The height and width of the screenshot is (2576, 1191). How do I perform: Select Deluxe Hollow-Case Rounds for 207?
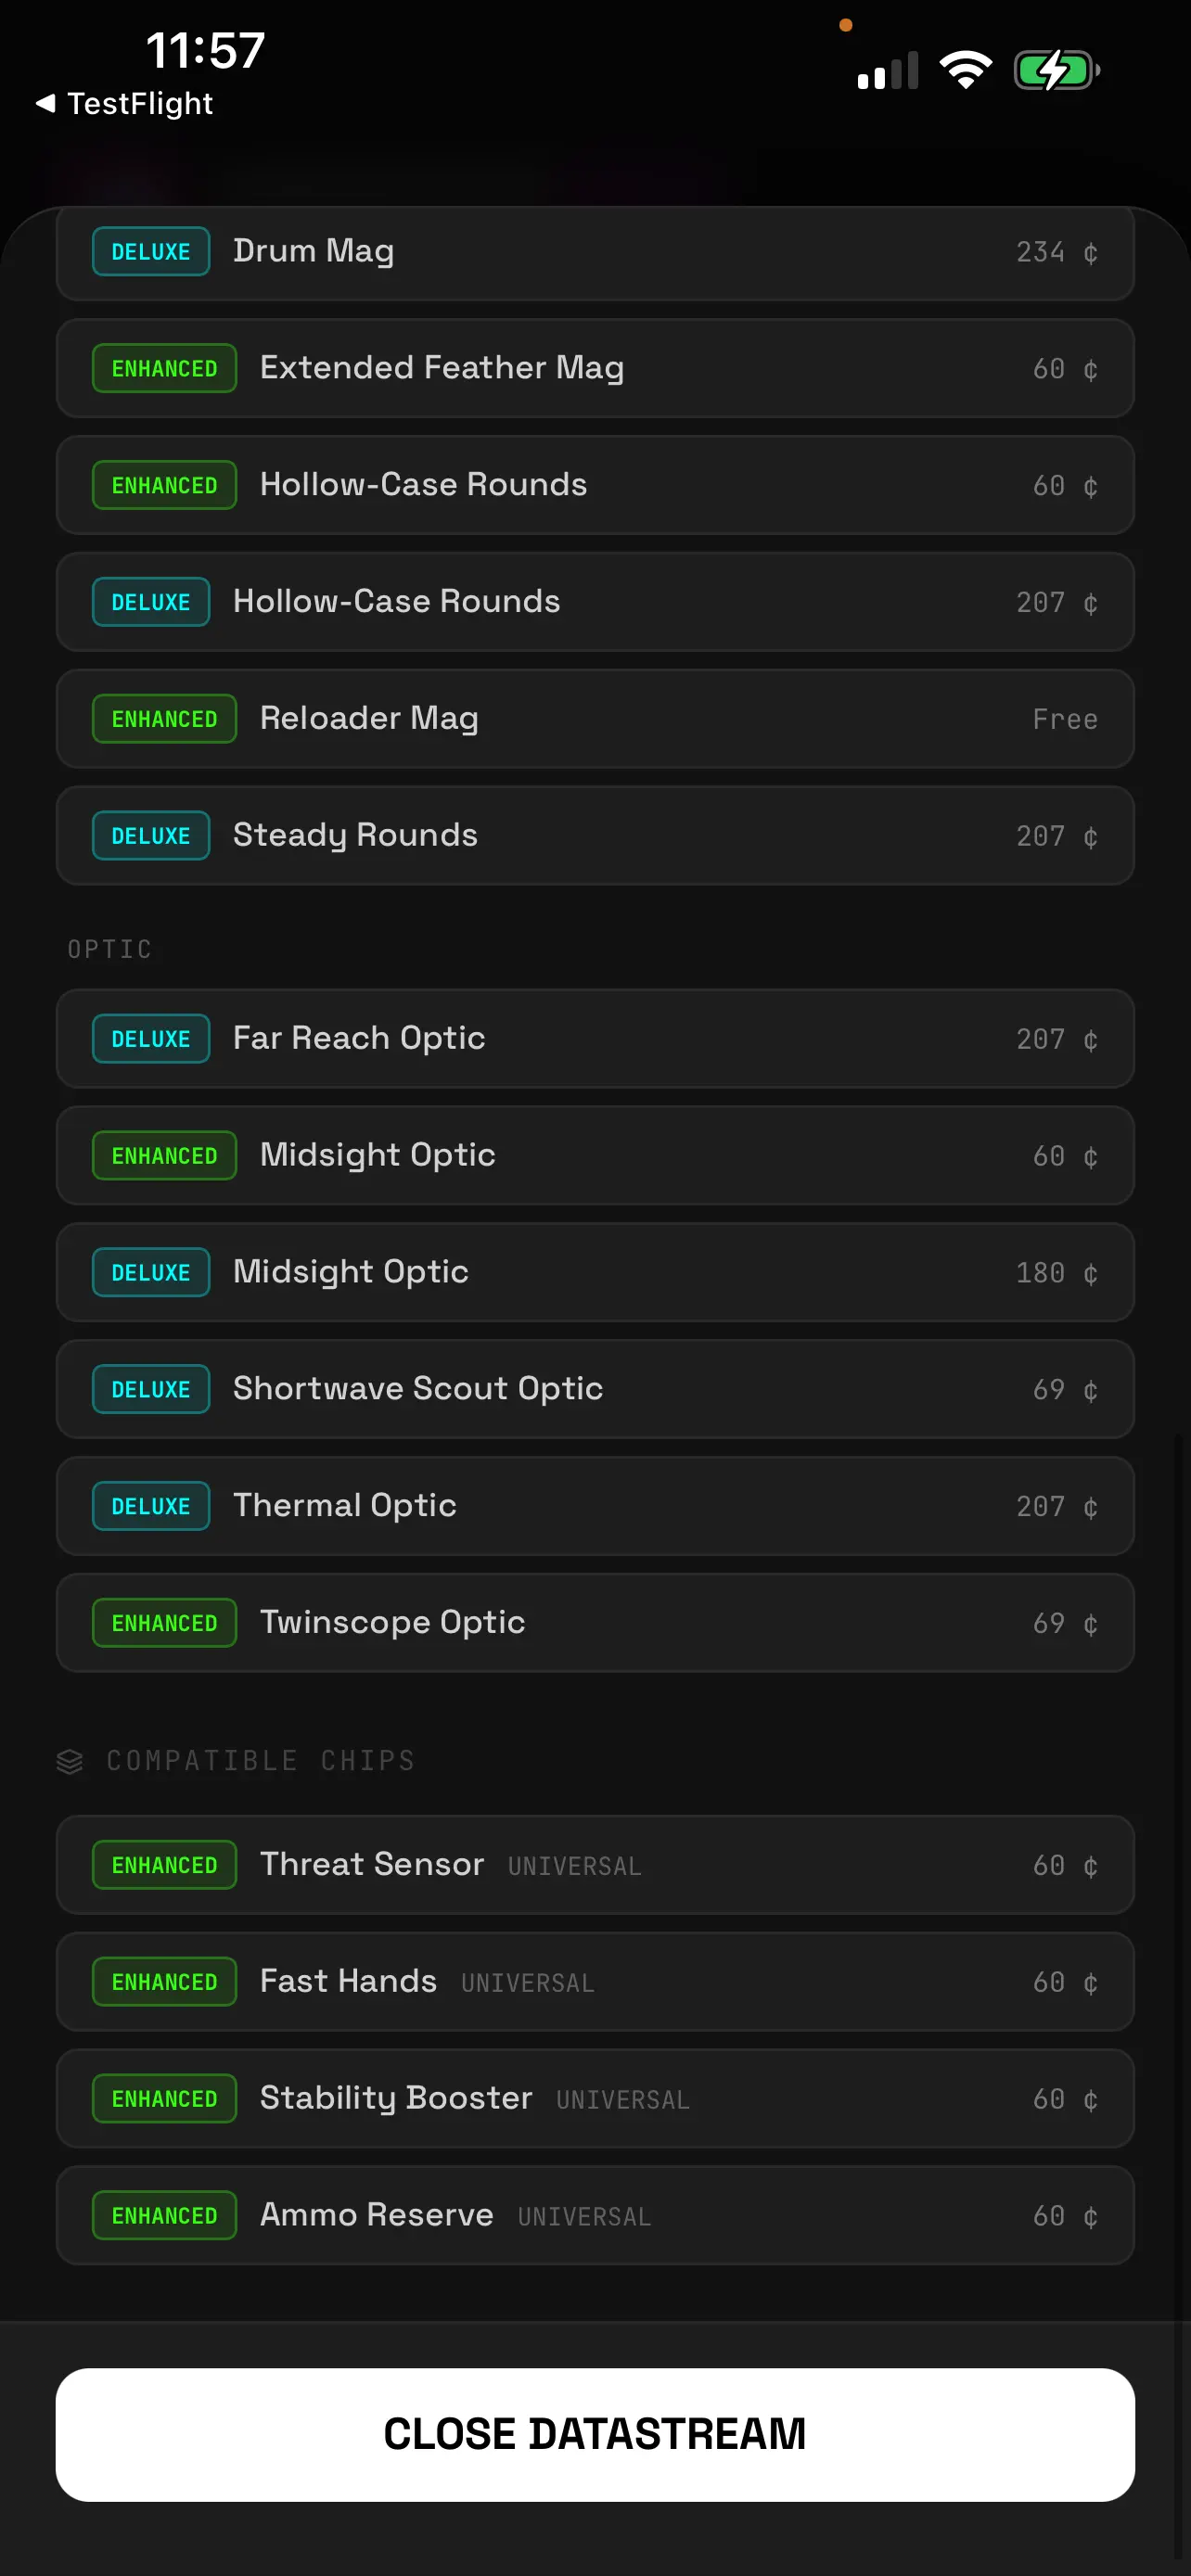click(595, 602)
